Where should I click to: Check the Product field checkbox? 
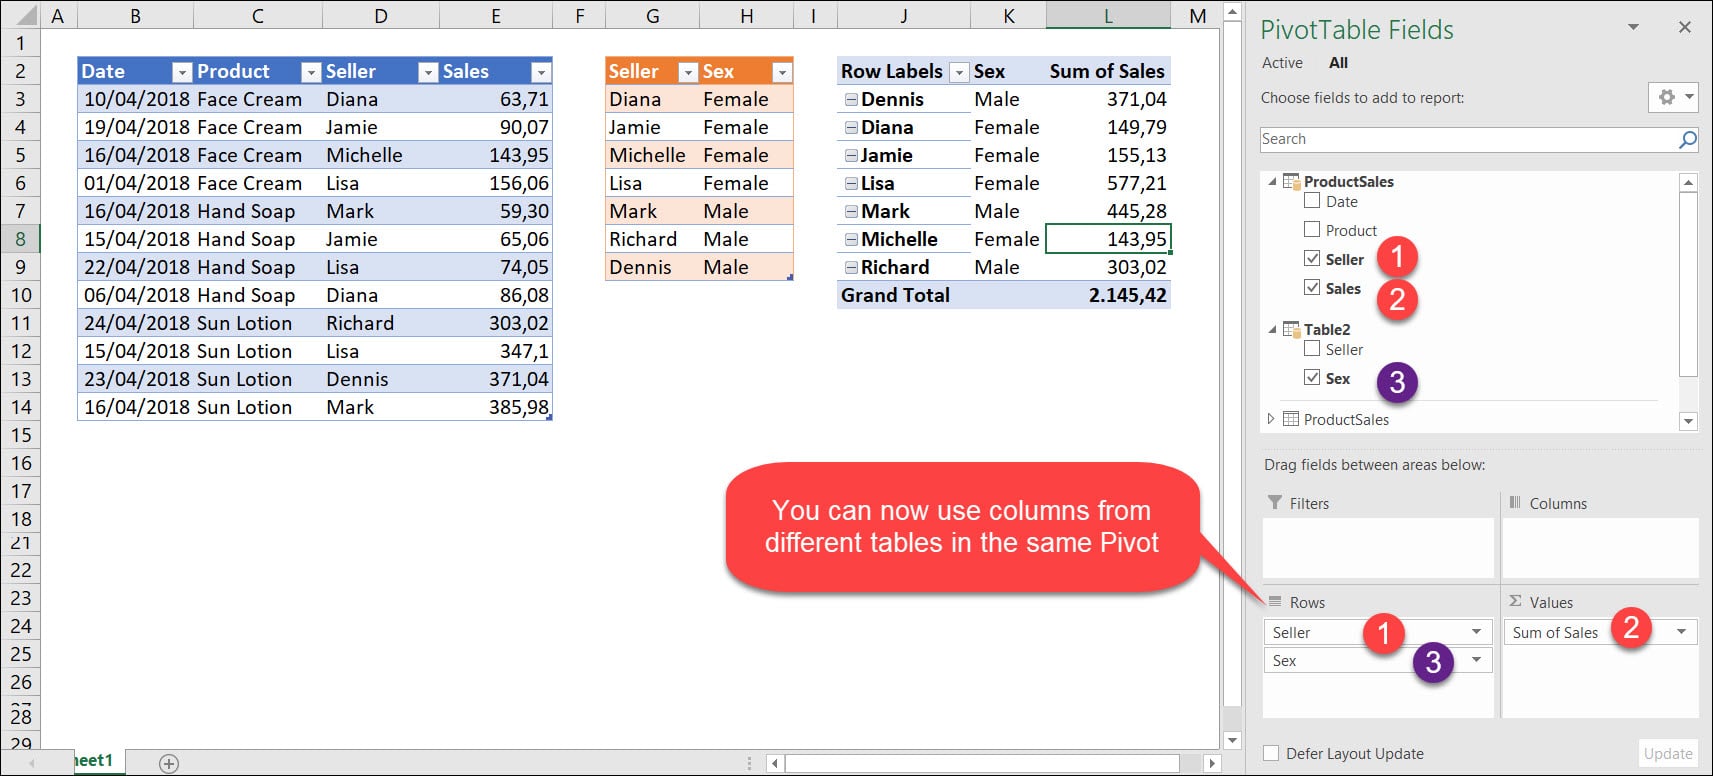1312,229
